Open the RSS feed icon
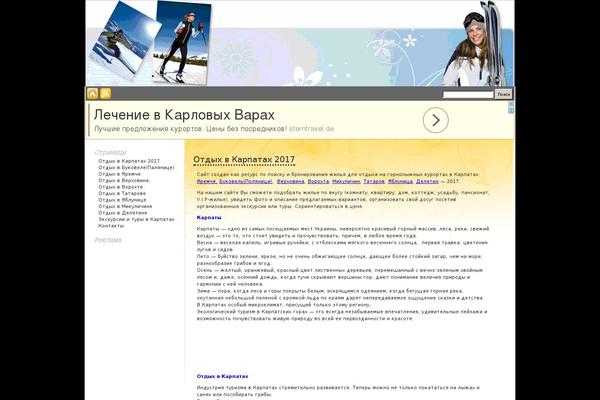 (106, 94)
